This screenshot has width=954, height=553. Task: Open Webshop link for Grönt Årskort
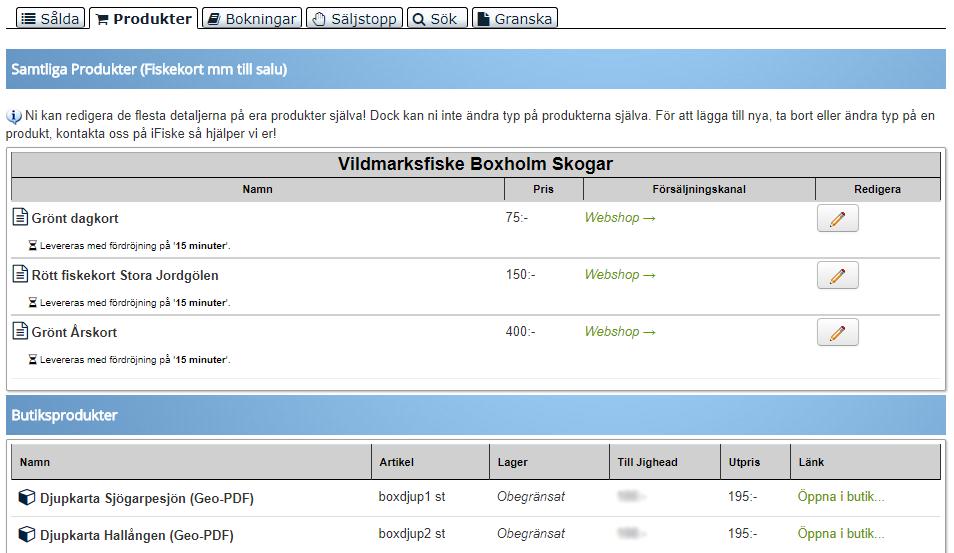(620, 332)
